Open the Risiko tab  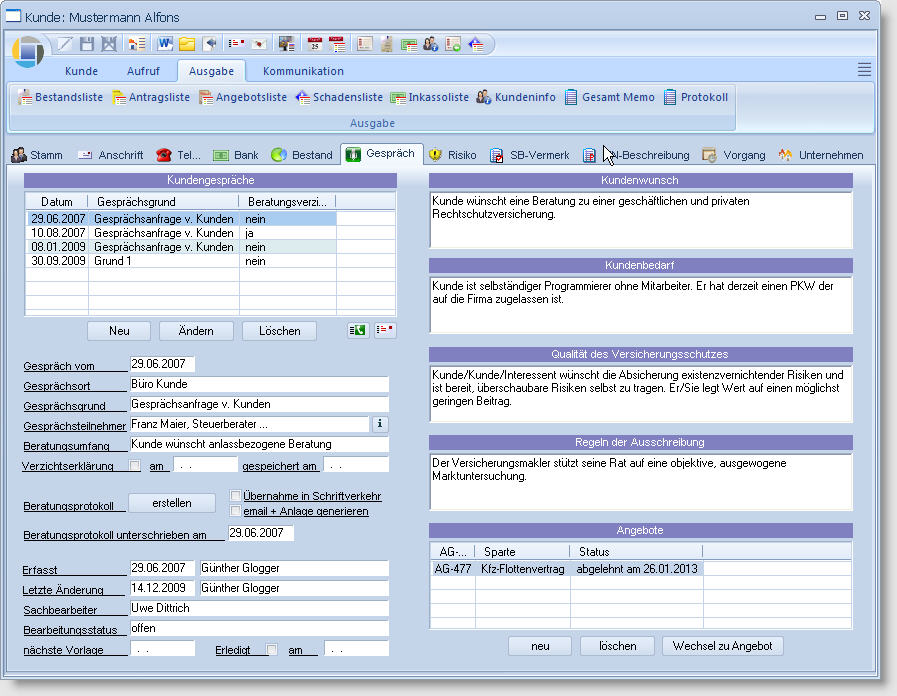(x=452, y=155)
